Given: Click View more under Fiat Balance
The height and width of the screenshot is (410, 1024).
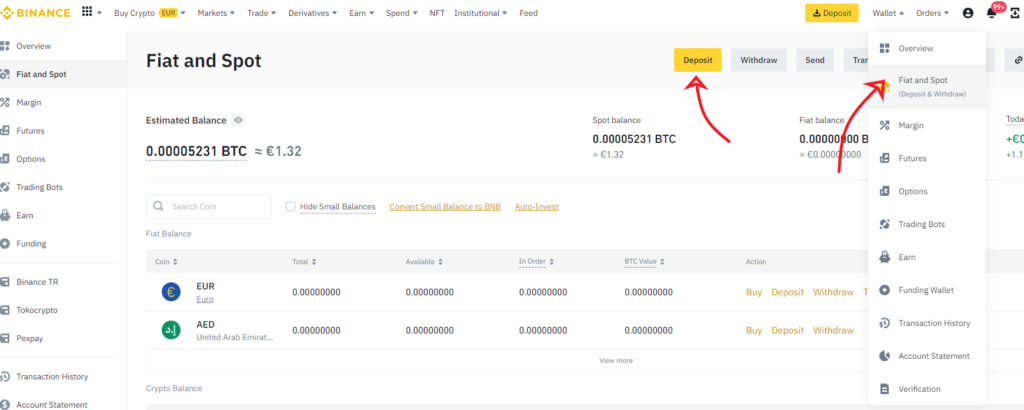Looking at the screenshot, I should click(x=616, y=360).
